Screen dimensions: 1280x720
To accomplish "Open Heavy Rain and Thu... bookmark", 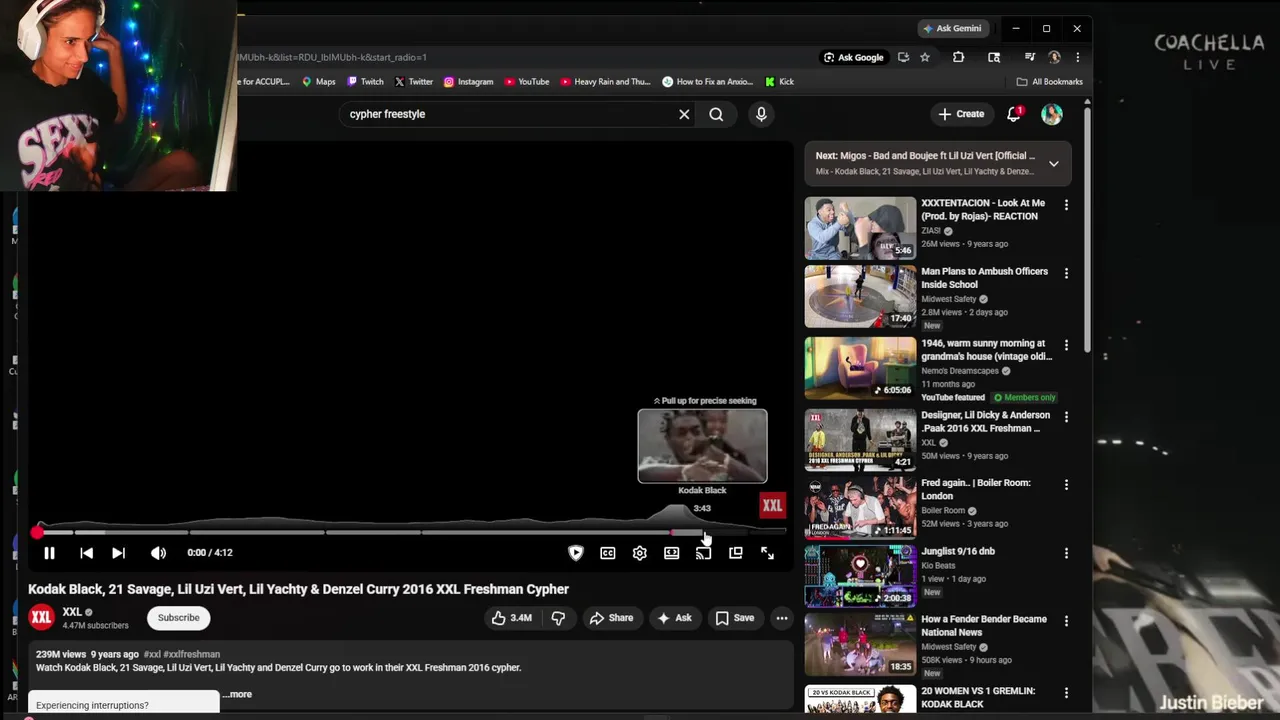I will pos(606,82).
